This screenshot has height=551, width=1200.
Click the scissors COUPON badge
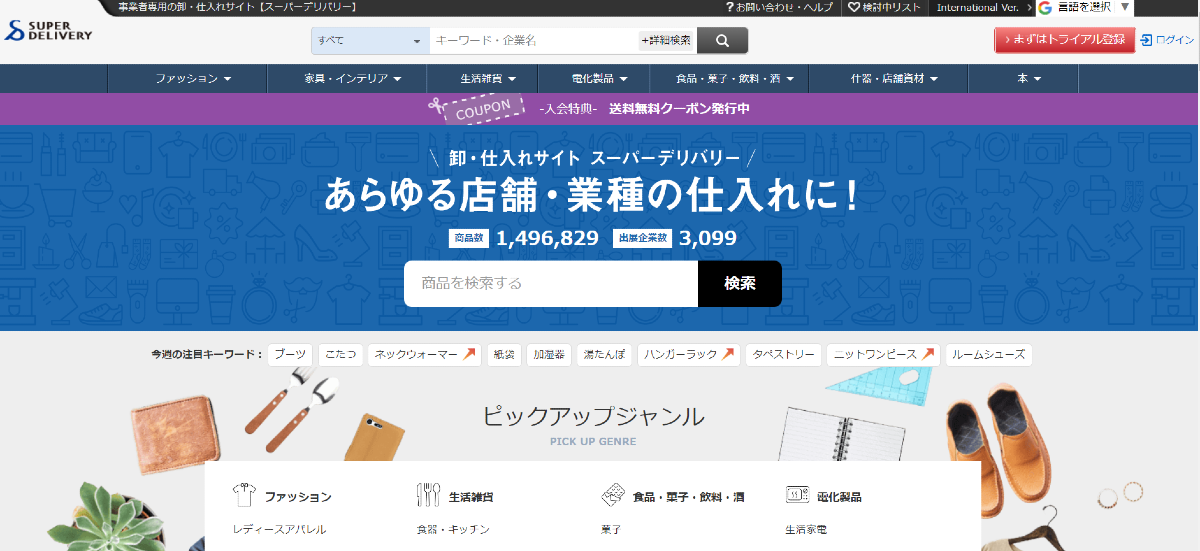click(x=476, y=108)
